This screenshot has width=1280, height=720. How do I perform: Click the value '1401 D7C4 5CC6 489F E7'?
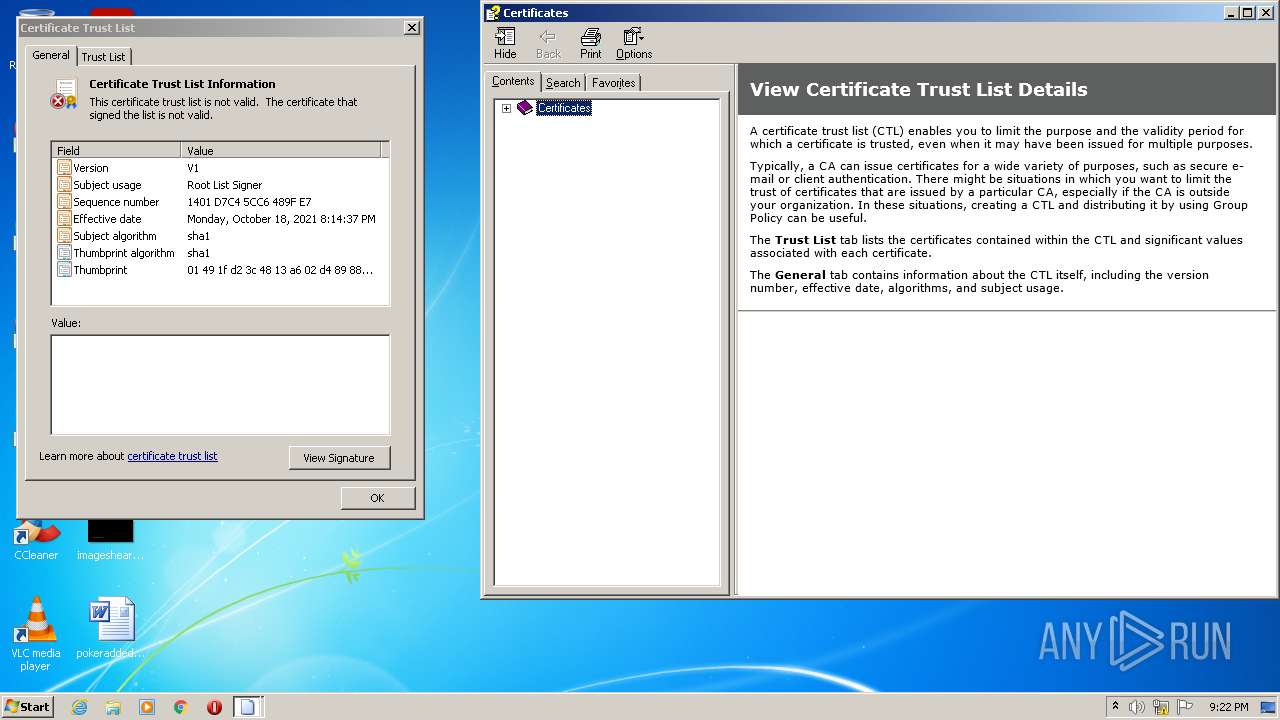[249, 202]
